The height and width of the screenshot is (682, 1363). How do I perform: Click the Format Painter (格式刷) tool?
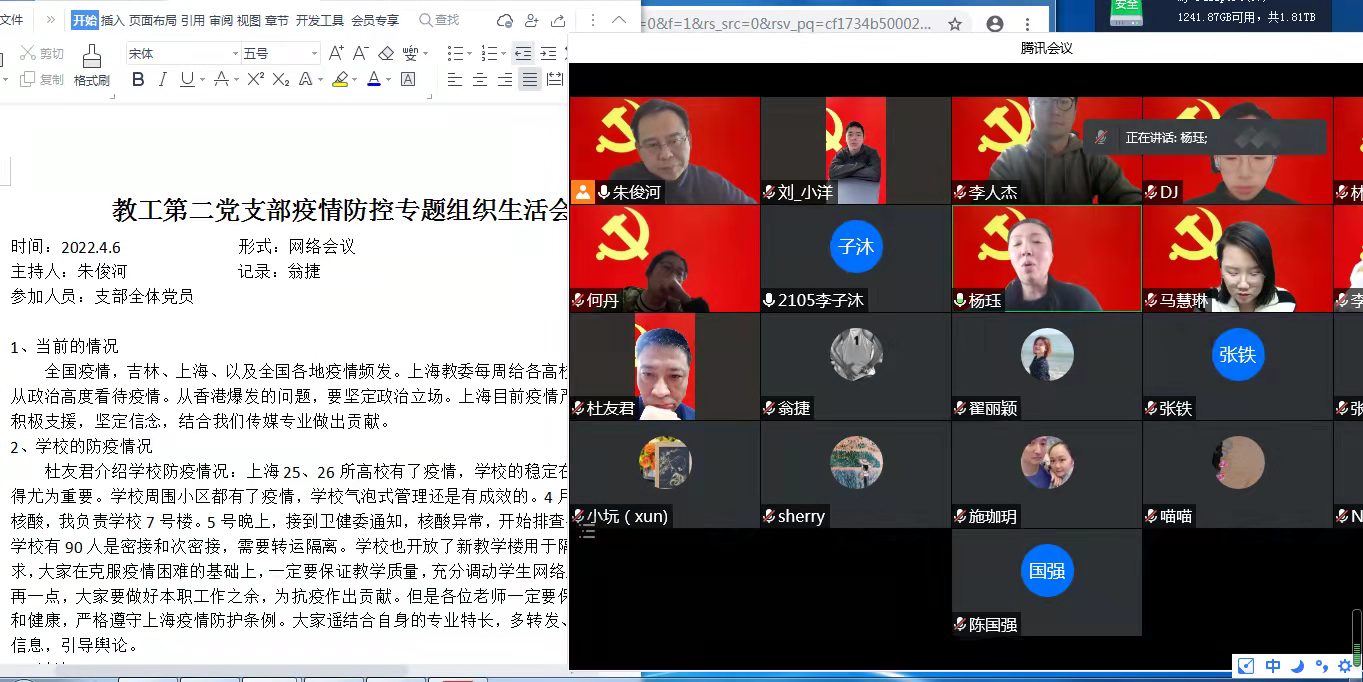[x=91, y=66]
